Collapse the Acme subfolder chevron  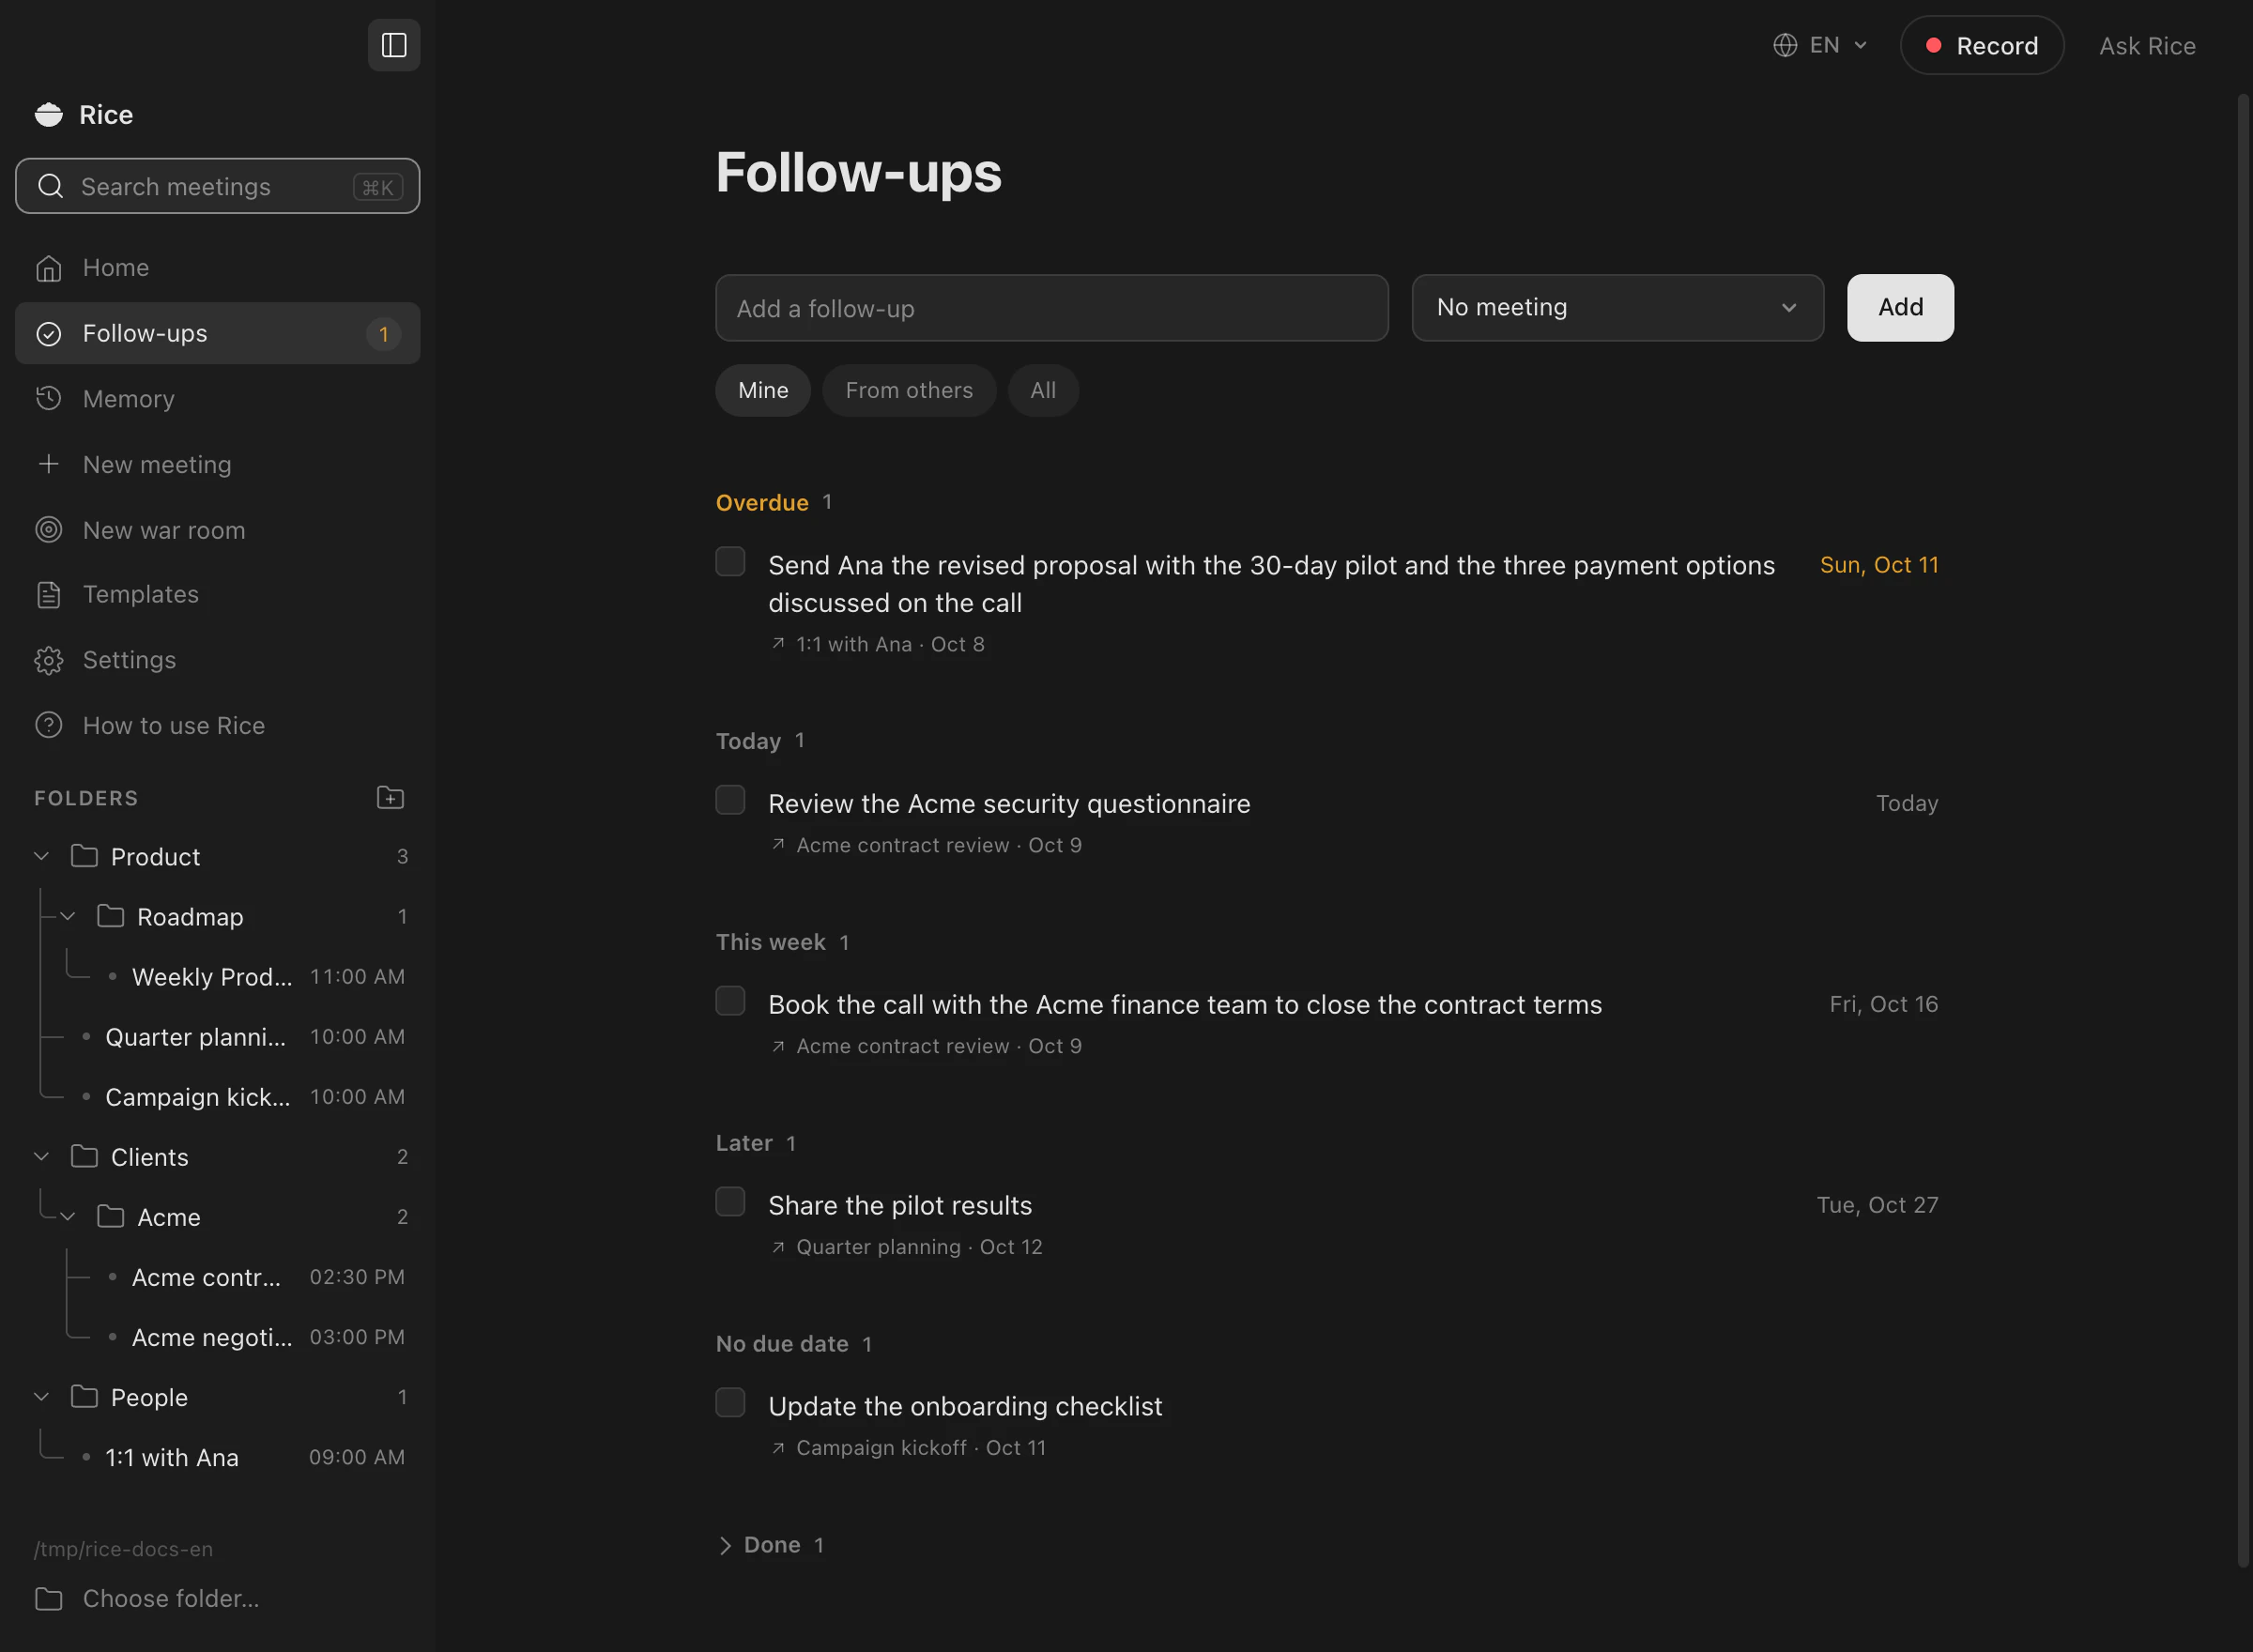[x=68, y=1216]
